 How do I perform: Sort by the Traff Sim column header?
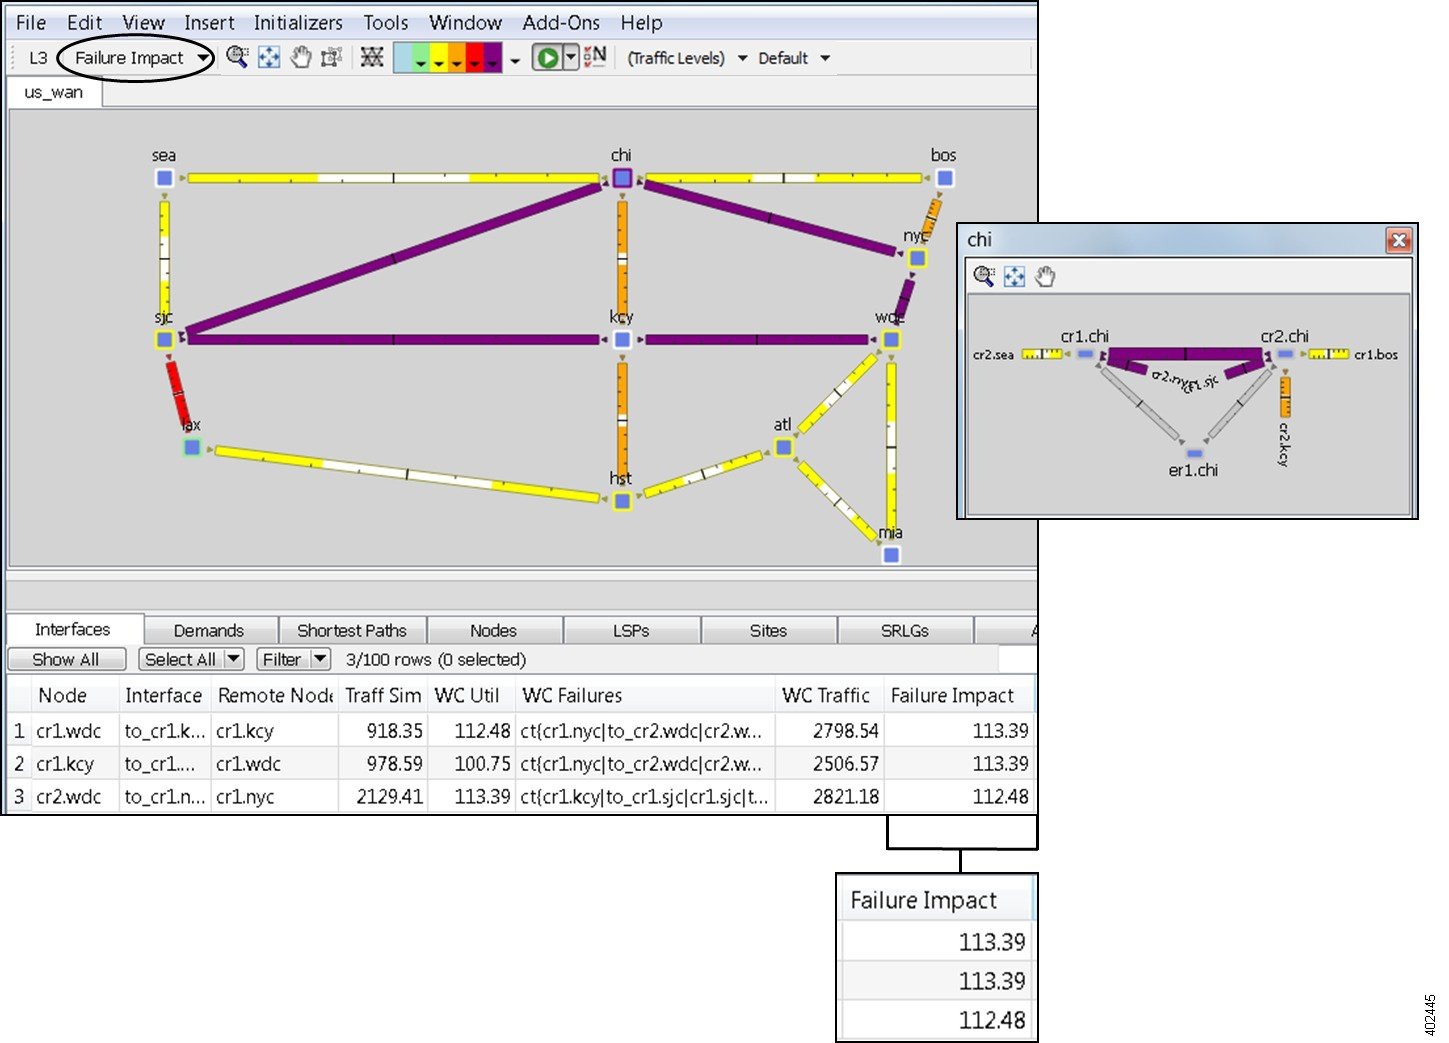click(383, 695)
